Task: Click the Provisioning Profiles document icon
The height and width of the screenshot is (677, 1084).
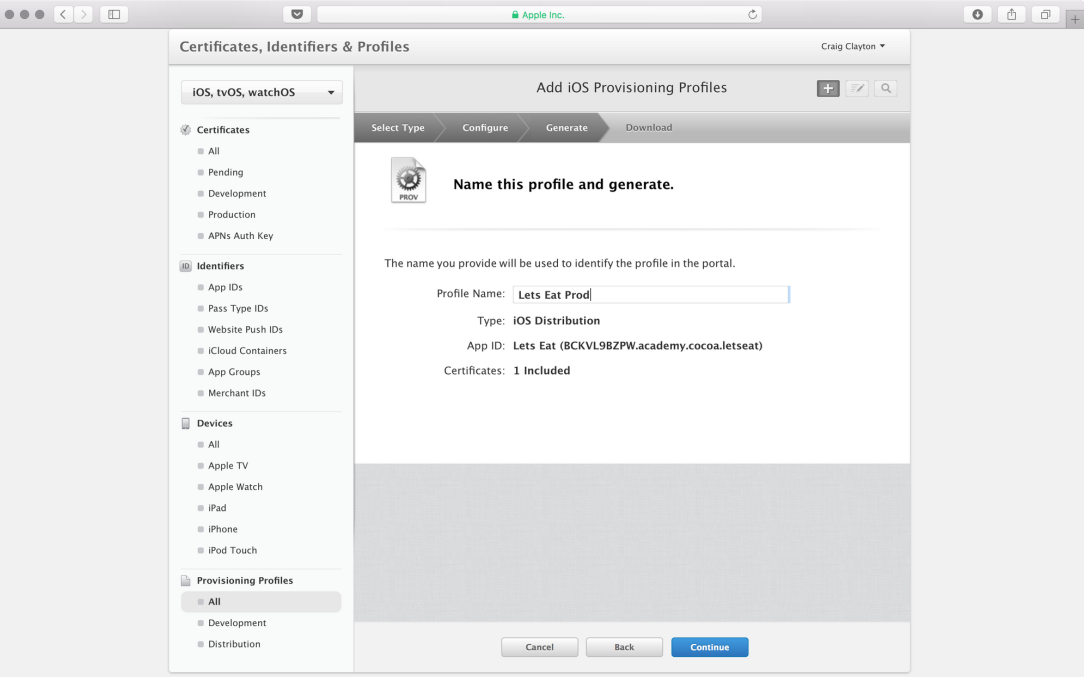Action: coord(185,581)
